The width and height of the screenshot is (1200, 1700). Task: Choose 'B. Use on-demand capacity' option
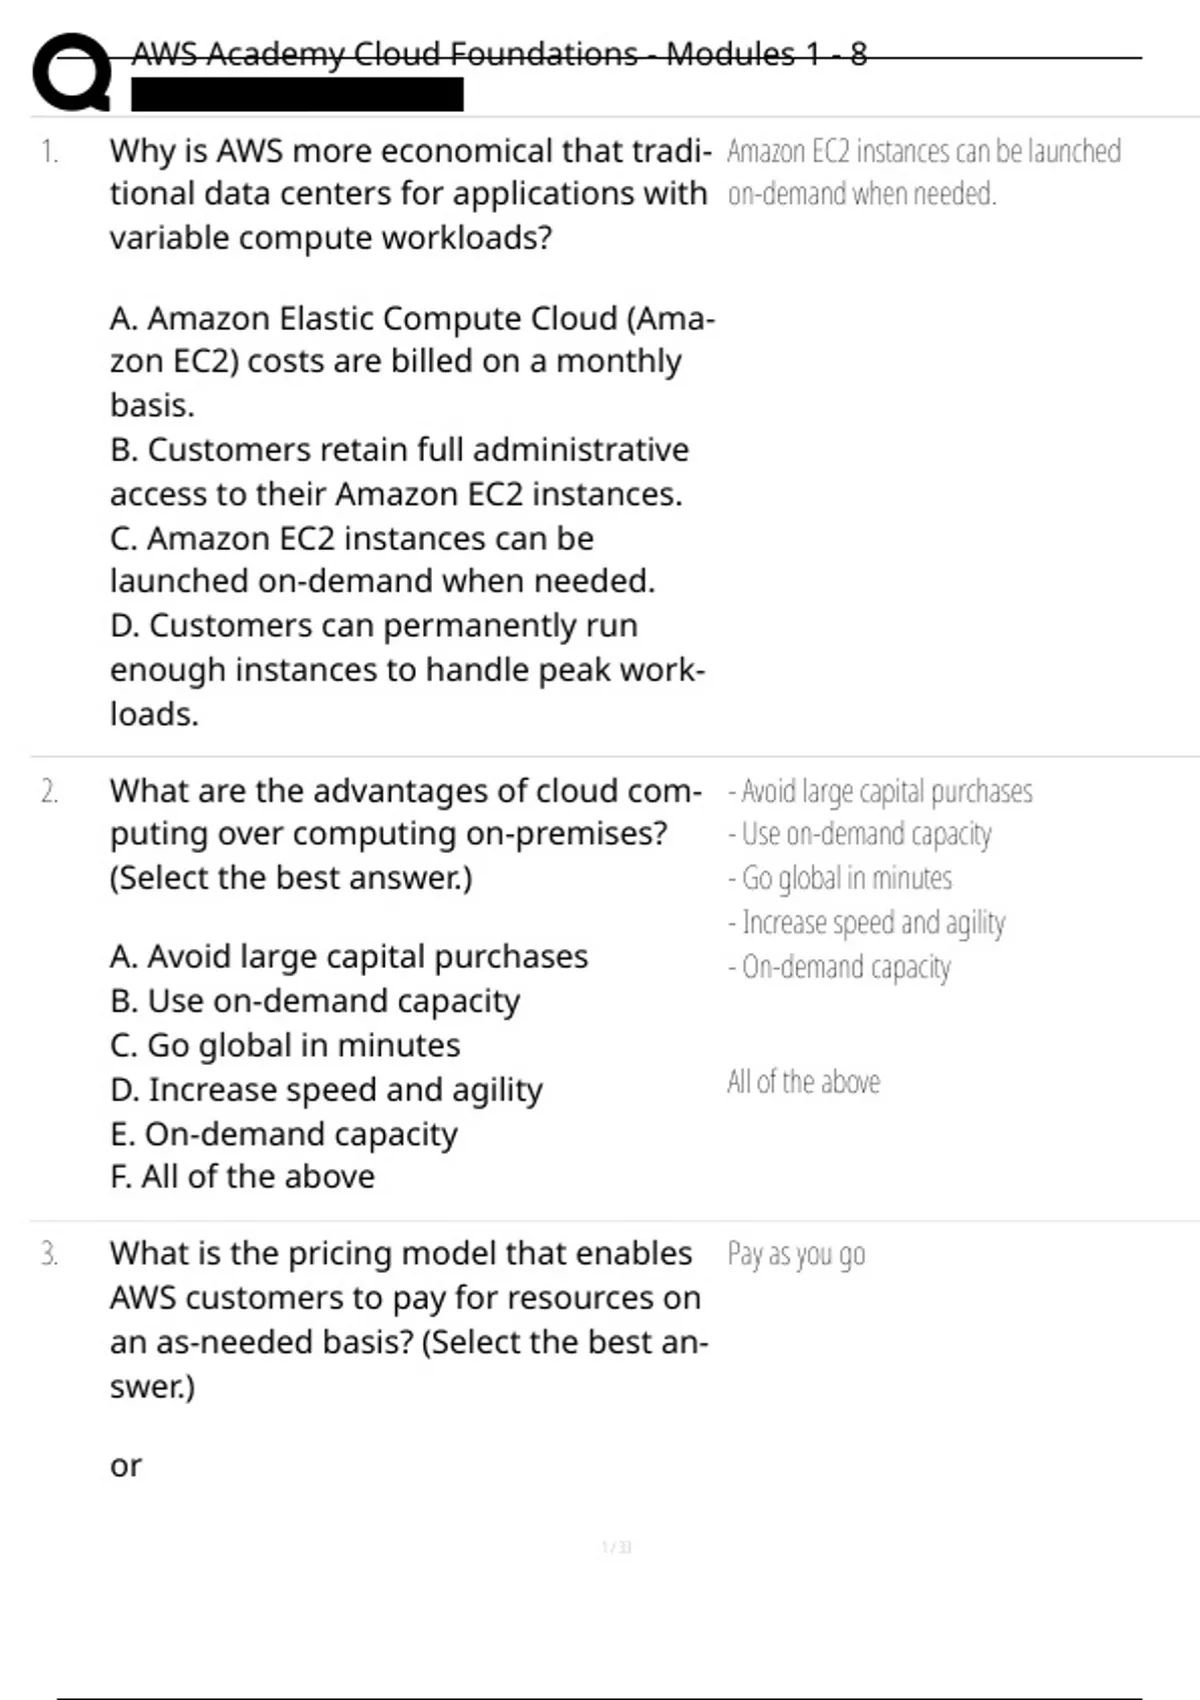pyautogui.click(x=315, y=1001)
